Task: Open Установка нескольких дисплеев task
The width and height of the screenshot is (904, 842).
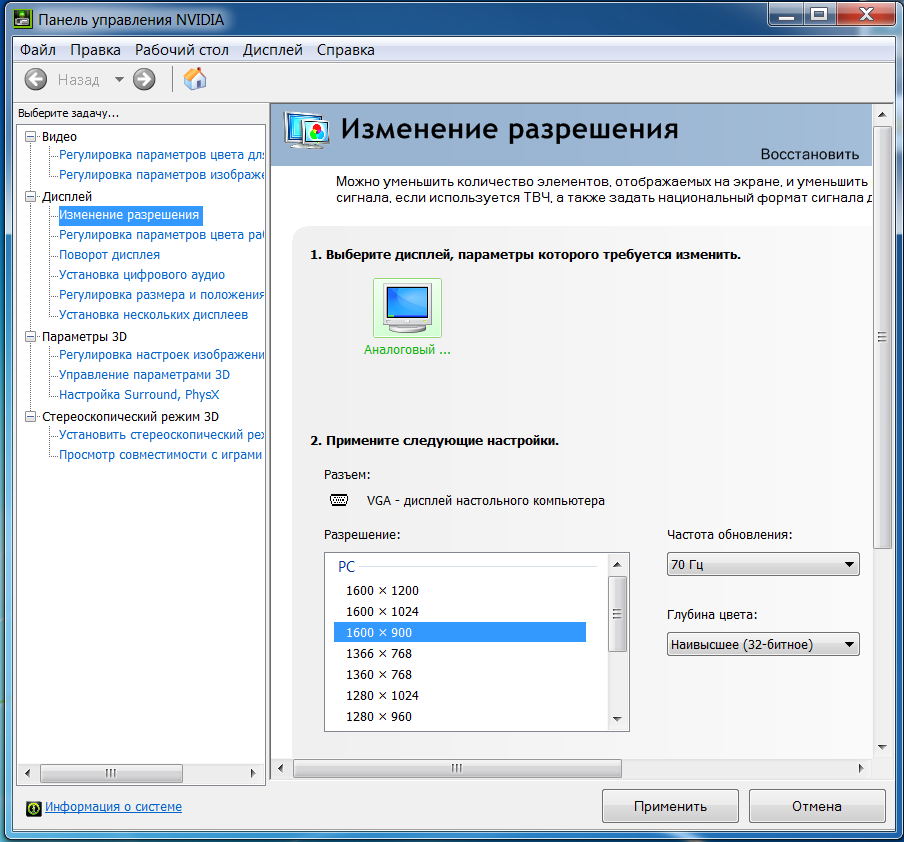Action: (153, 315)
